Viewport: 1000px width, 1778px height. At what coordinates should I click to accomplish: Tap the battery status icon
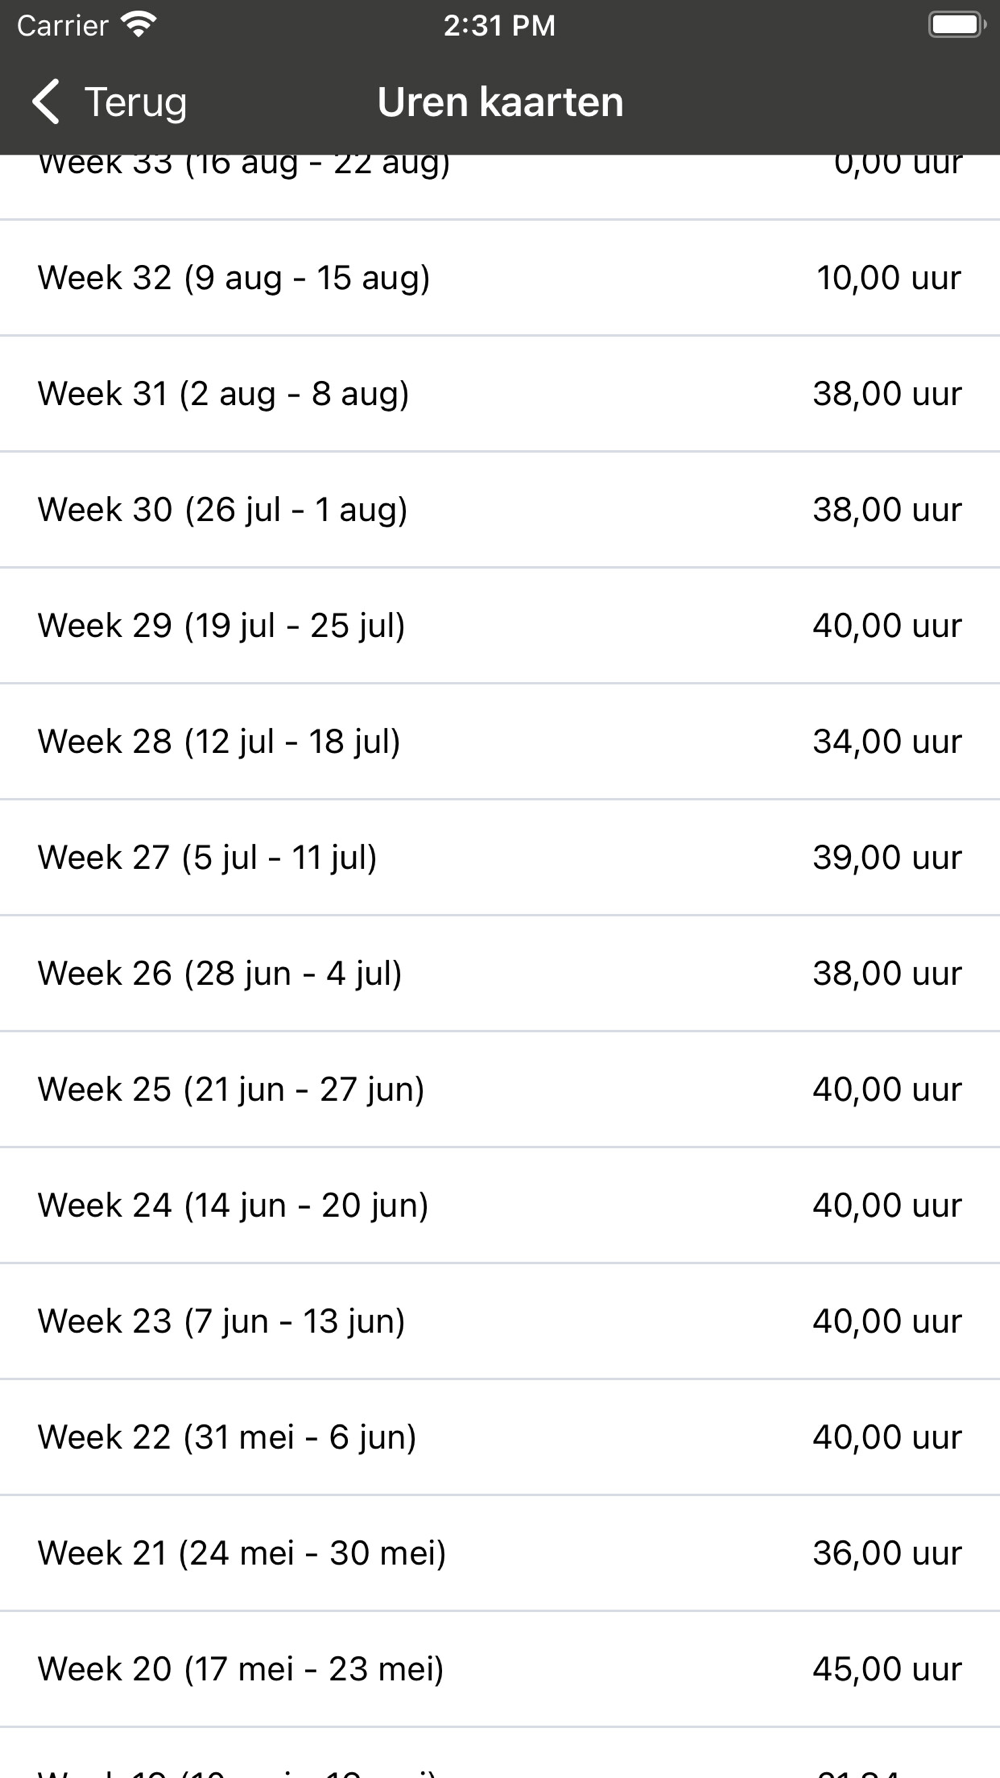[x=957, y=25]
